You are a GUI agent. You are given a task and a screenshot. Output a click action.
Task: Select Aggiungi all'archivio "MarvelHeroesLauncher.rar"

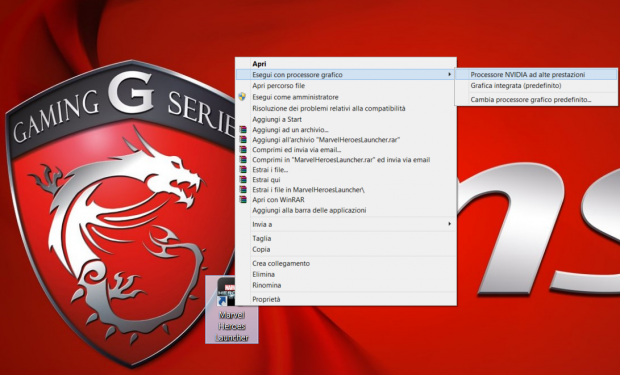click(x=346, y=140)
